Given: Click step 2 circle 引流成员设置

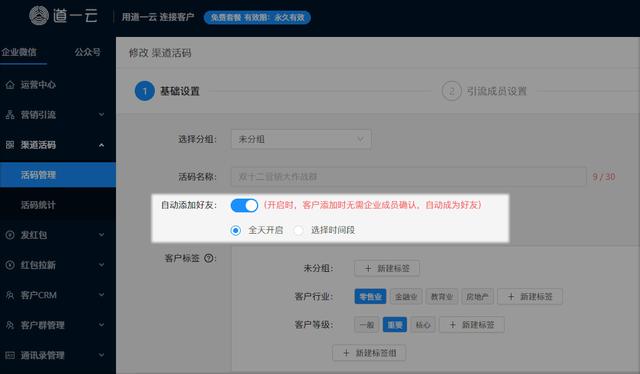Looking at the screenshot, I should tap(451, 91).
